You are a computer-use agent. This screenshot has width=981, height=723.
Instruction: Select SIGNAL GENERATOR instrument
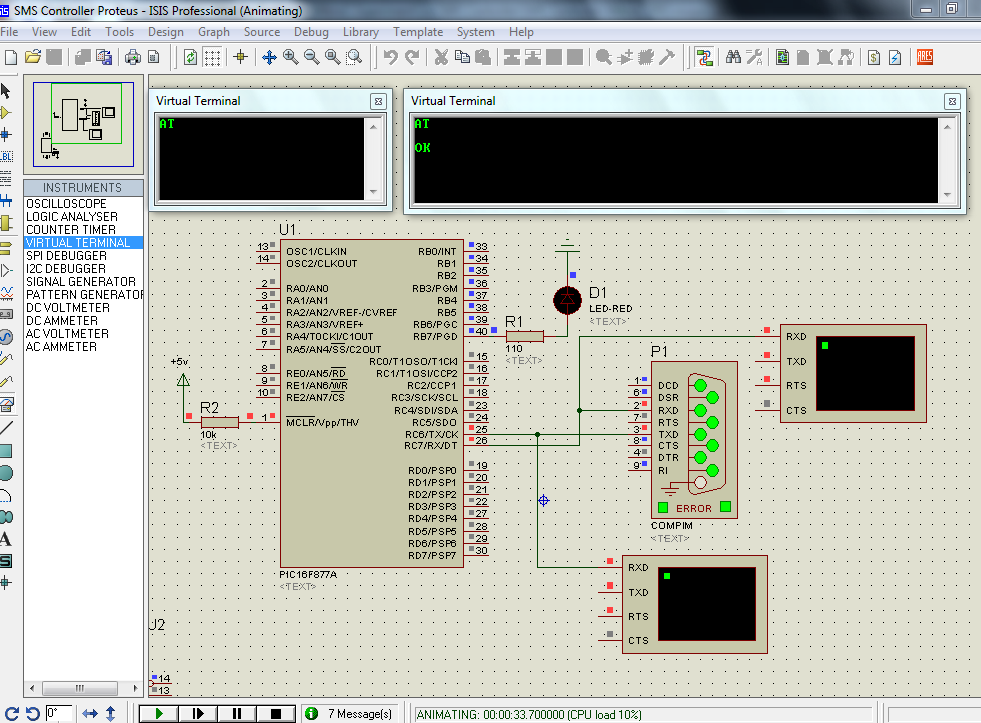tap(83, 282)
